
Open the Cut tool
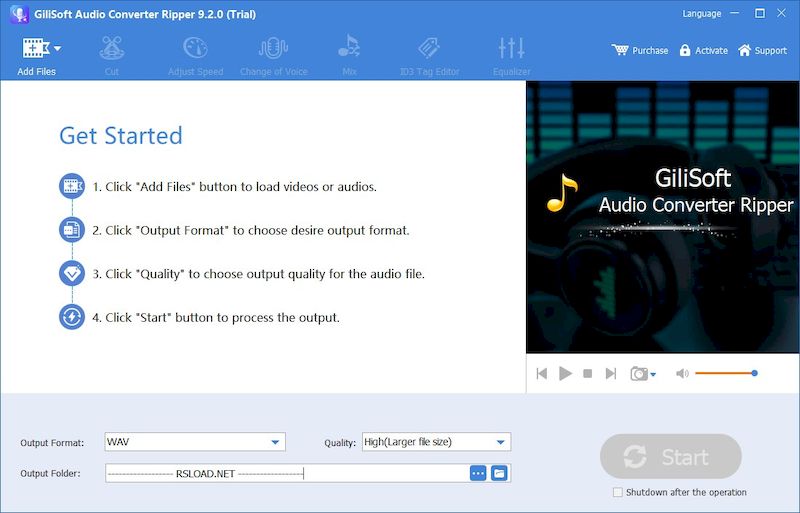(112, 48)
